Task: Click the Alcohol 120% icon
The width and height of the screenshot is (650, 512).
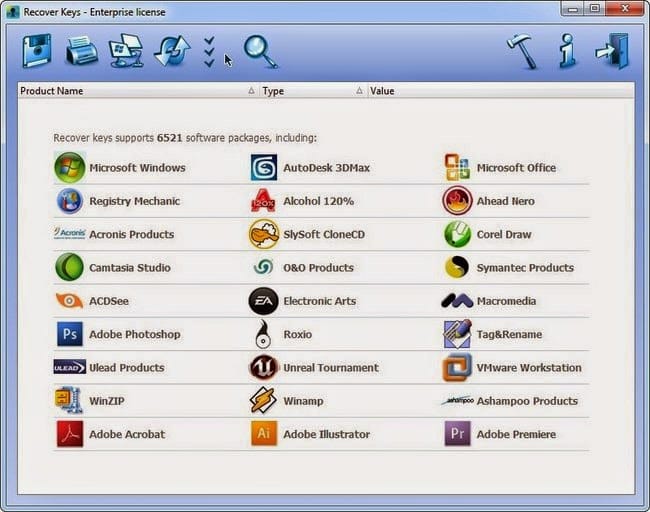Action: [263, 201]
